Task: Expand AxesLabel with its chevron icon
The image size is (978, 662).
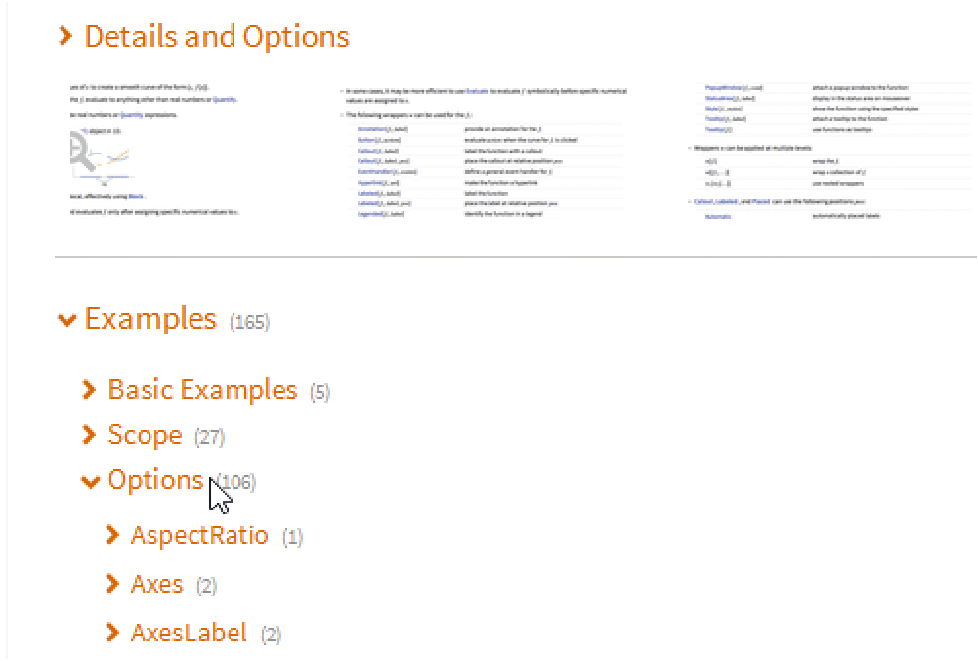Action: click(x=113, y=632)
